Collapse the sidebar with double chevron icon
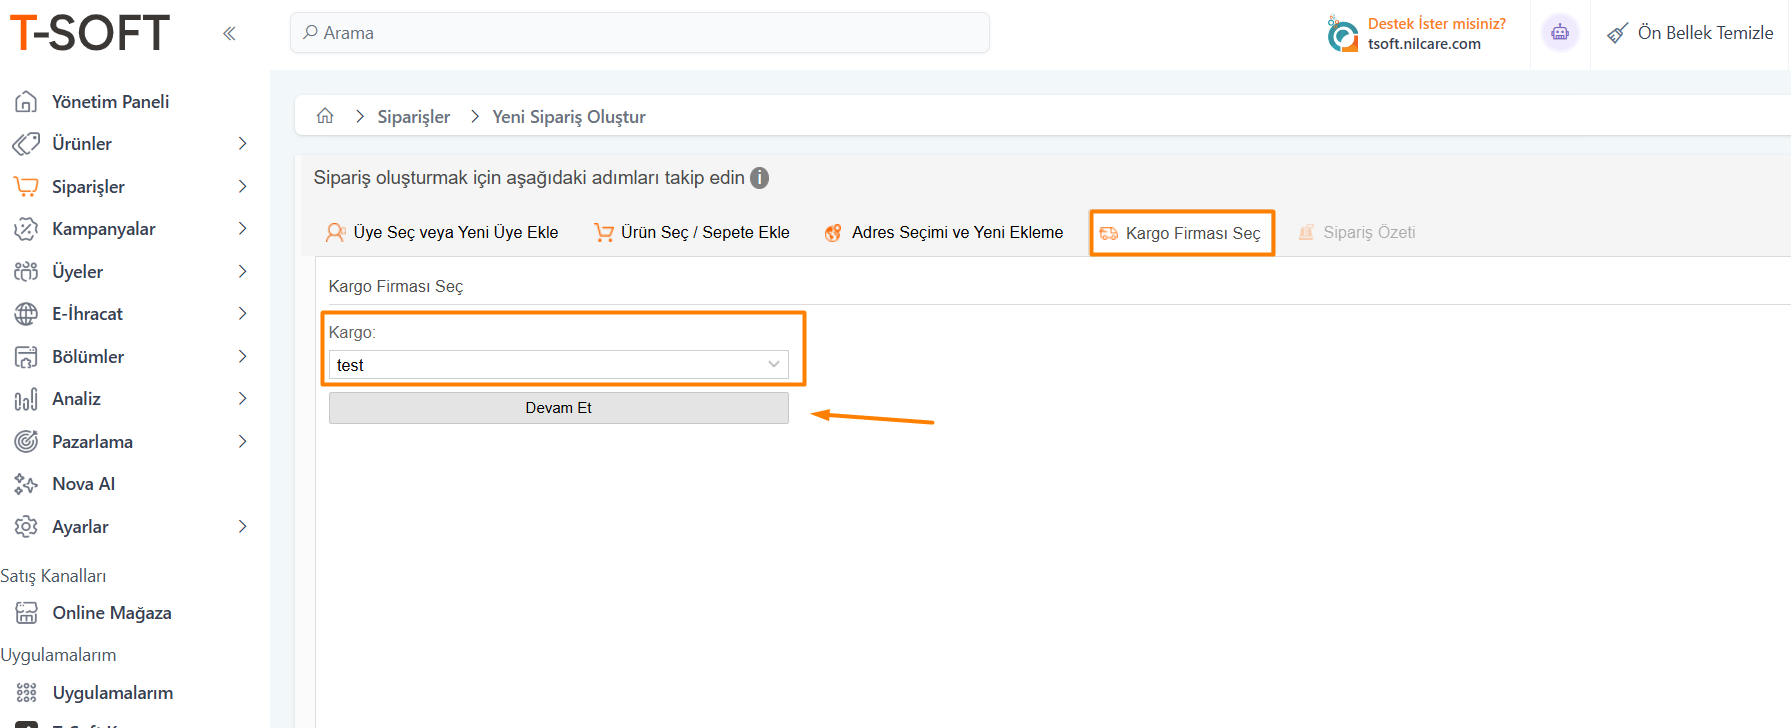 click(x=229, y=33)
